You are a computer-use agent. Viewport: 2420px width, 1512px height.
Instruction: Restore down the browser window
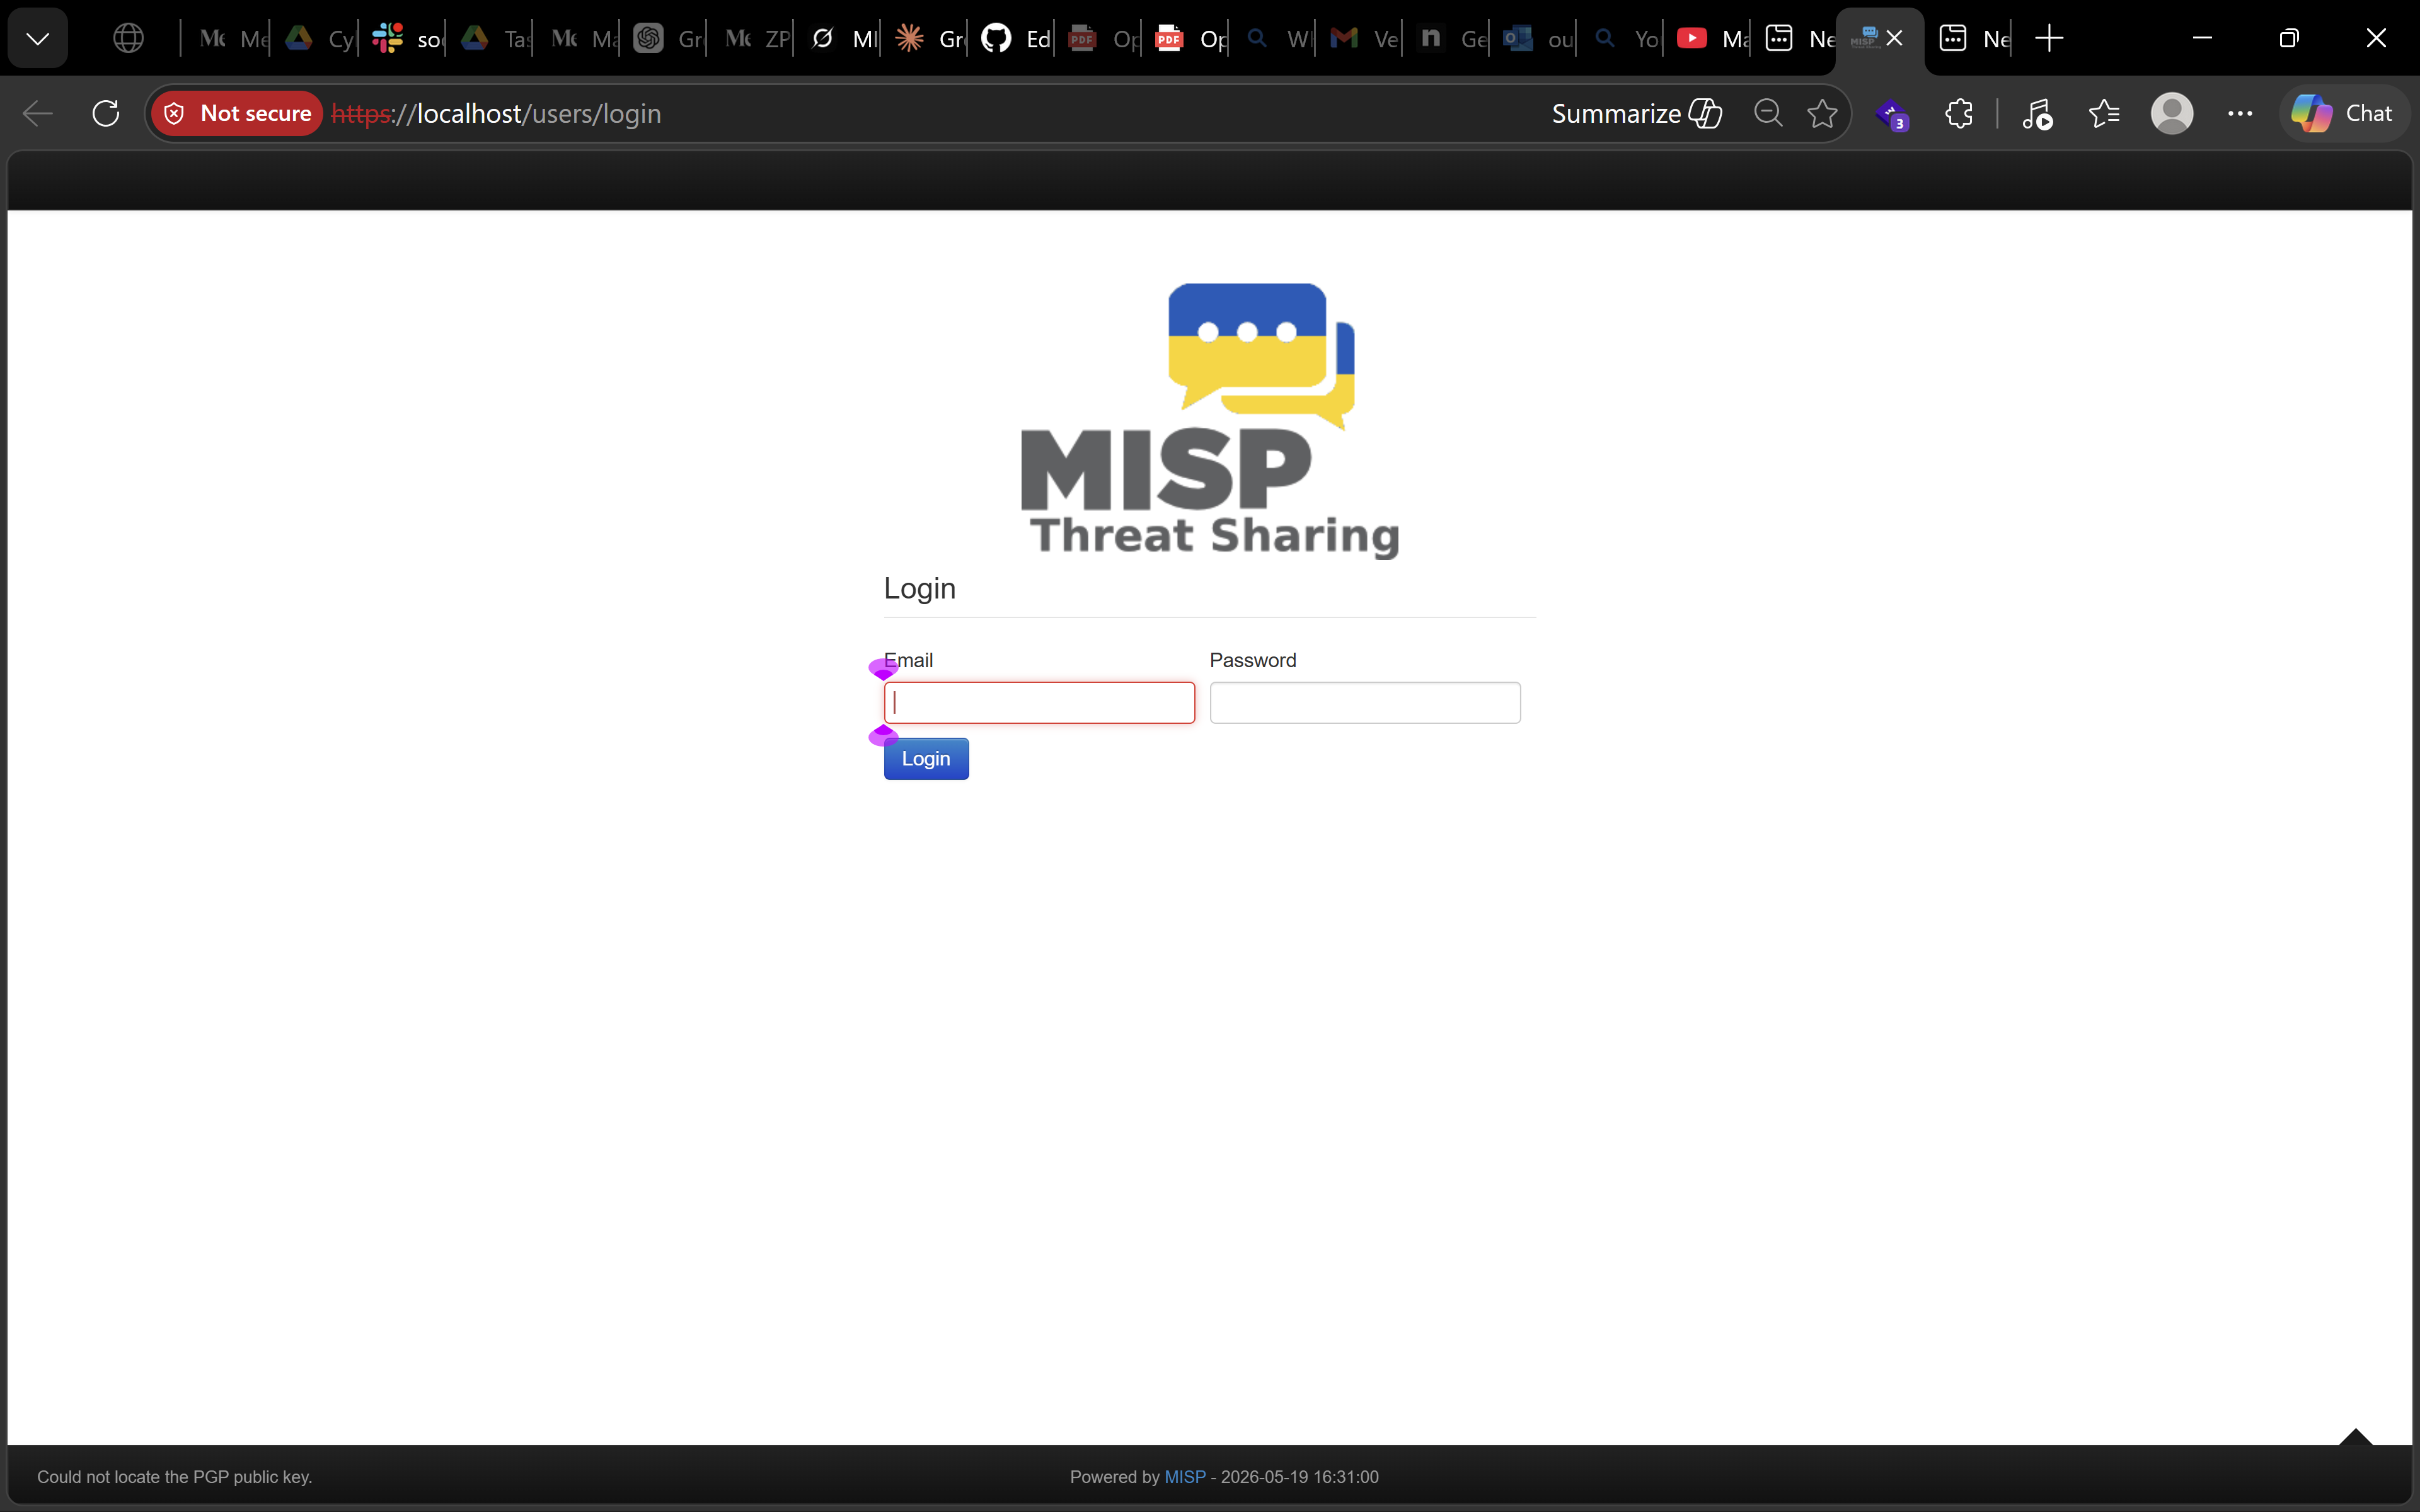tap(2289, 38)
